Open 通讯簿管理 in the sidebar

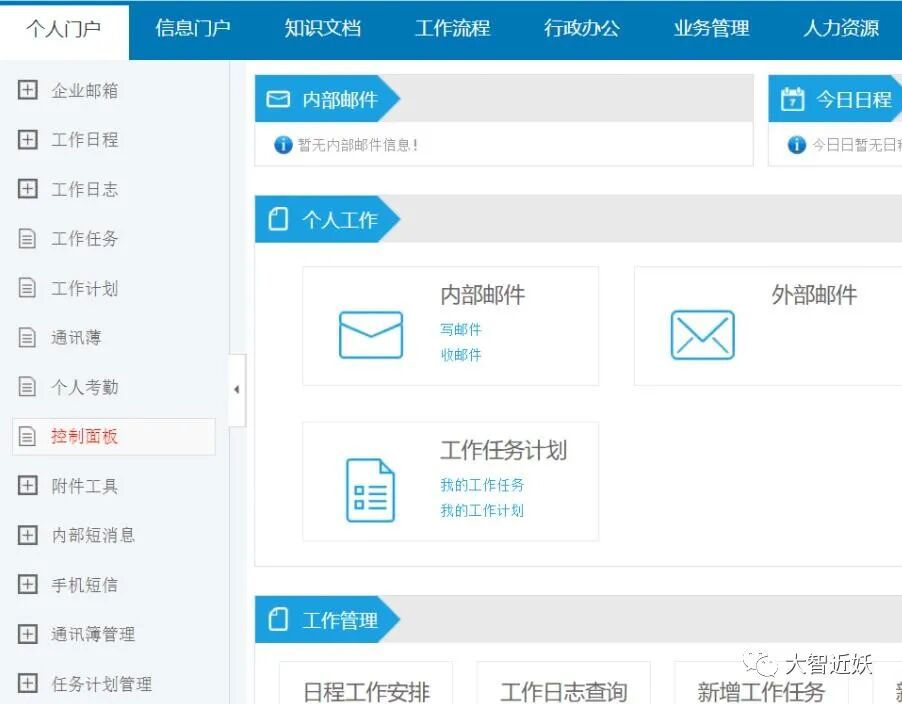93,634
